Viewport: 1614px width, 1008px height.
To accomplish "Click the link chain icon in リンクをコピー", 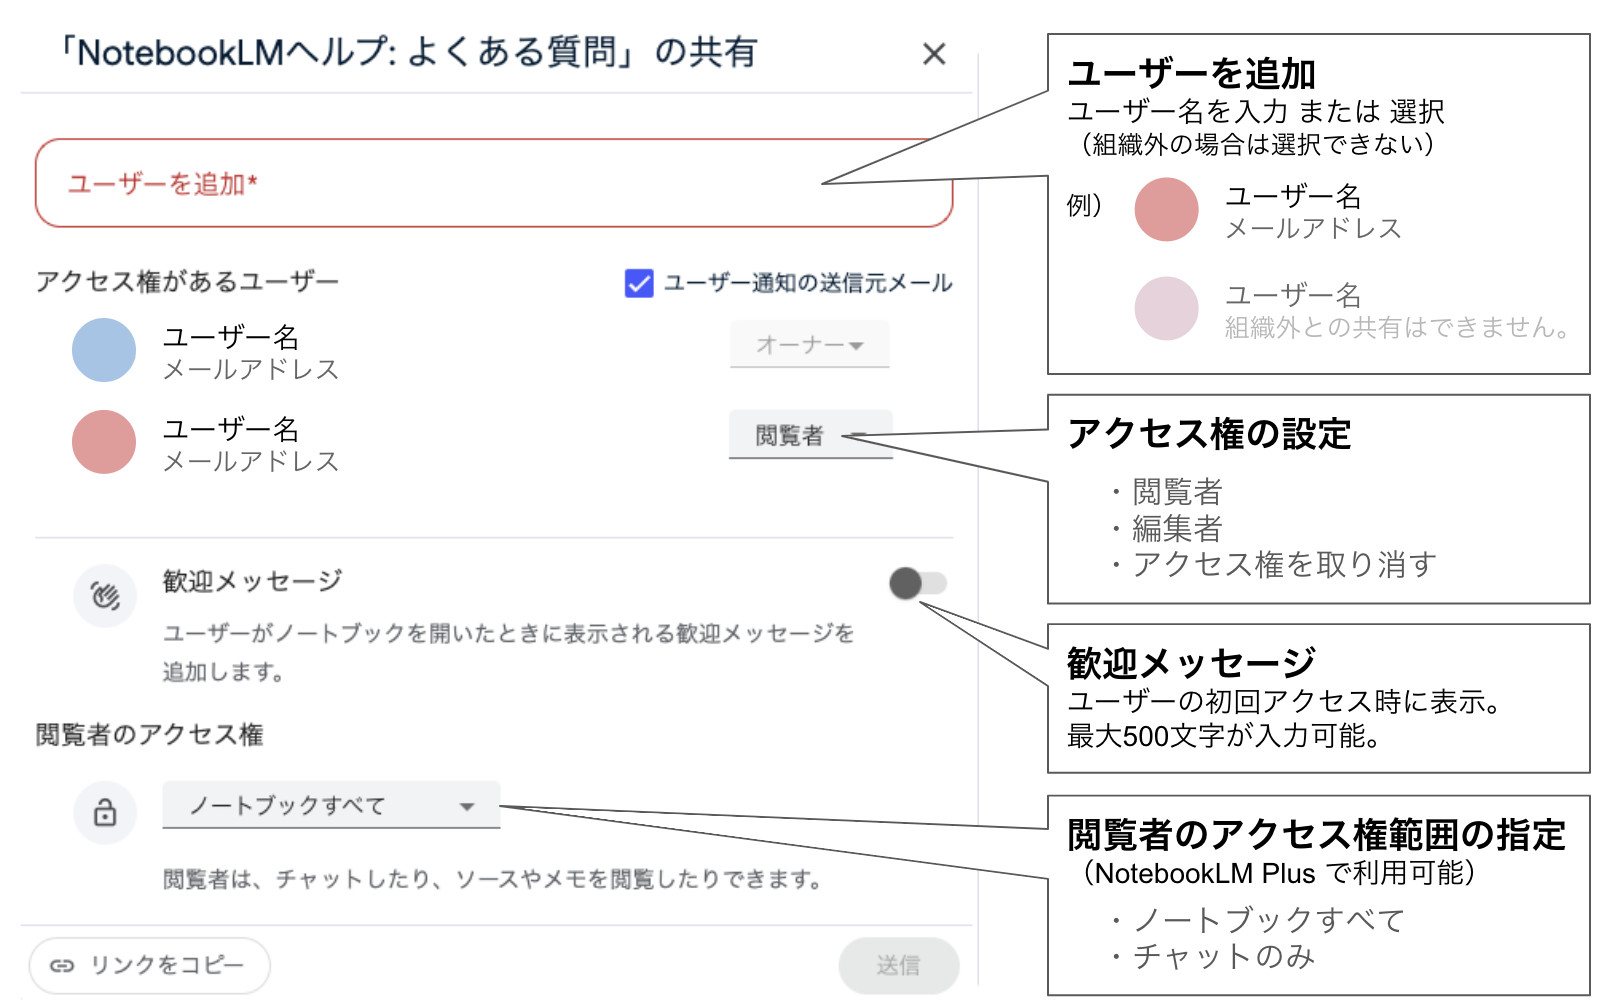I will point(62,965).
